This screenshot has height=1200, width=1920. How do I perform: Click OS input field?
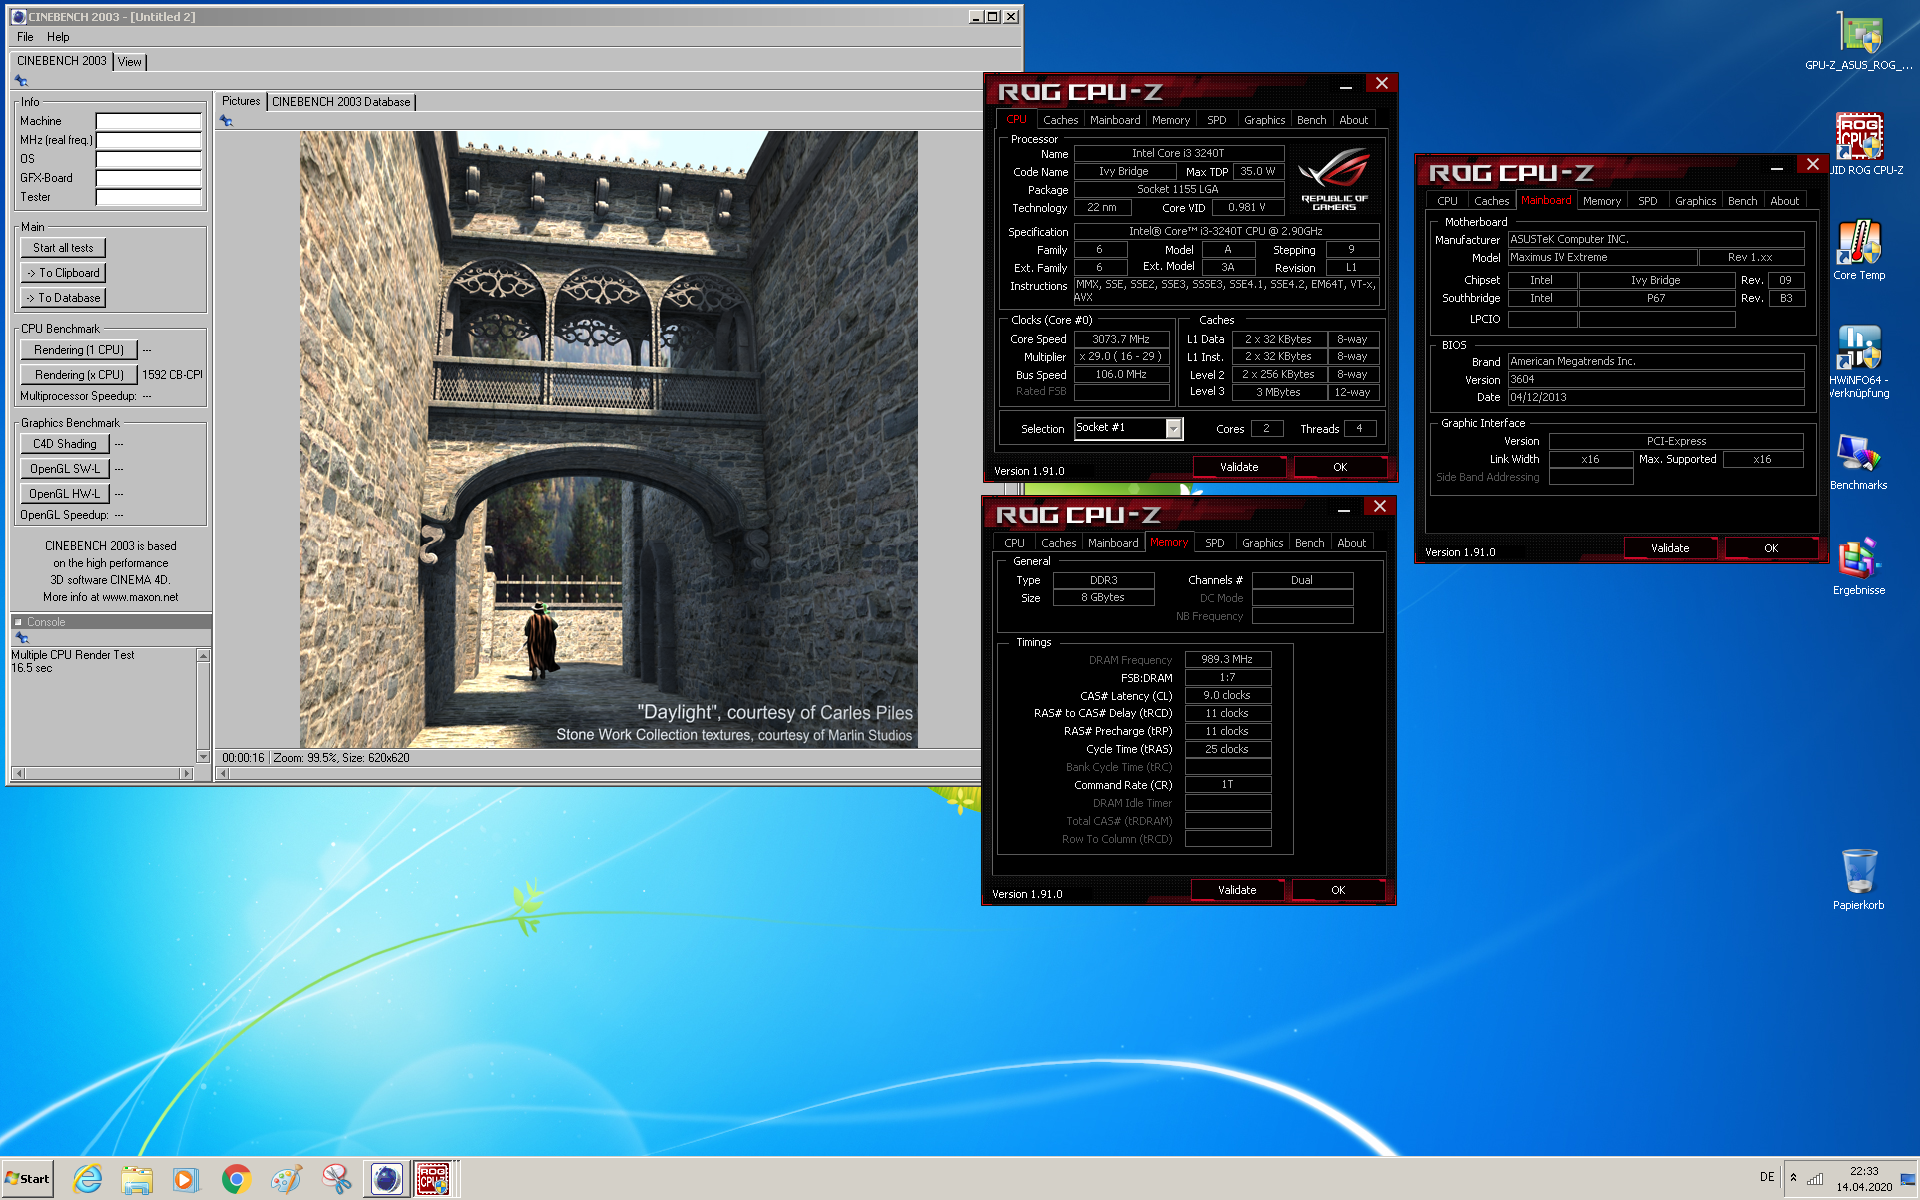[149, 159]
